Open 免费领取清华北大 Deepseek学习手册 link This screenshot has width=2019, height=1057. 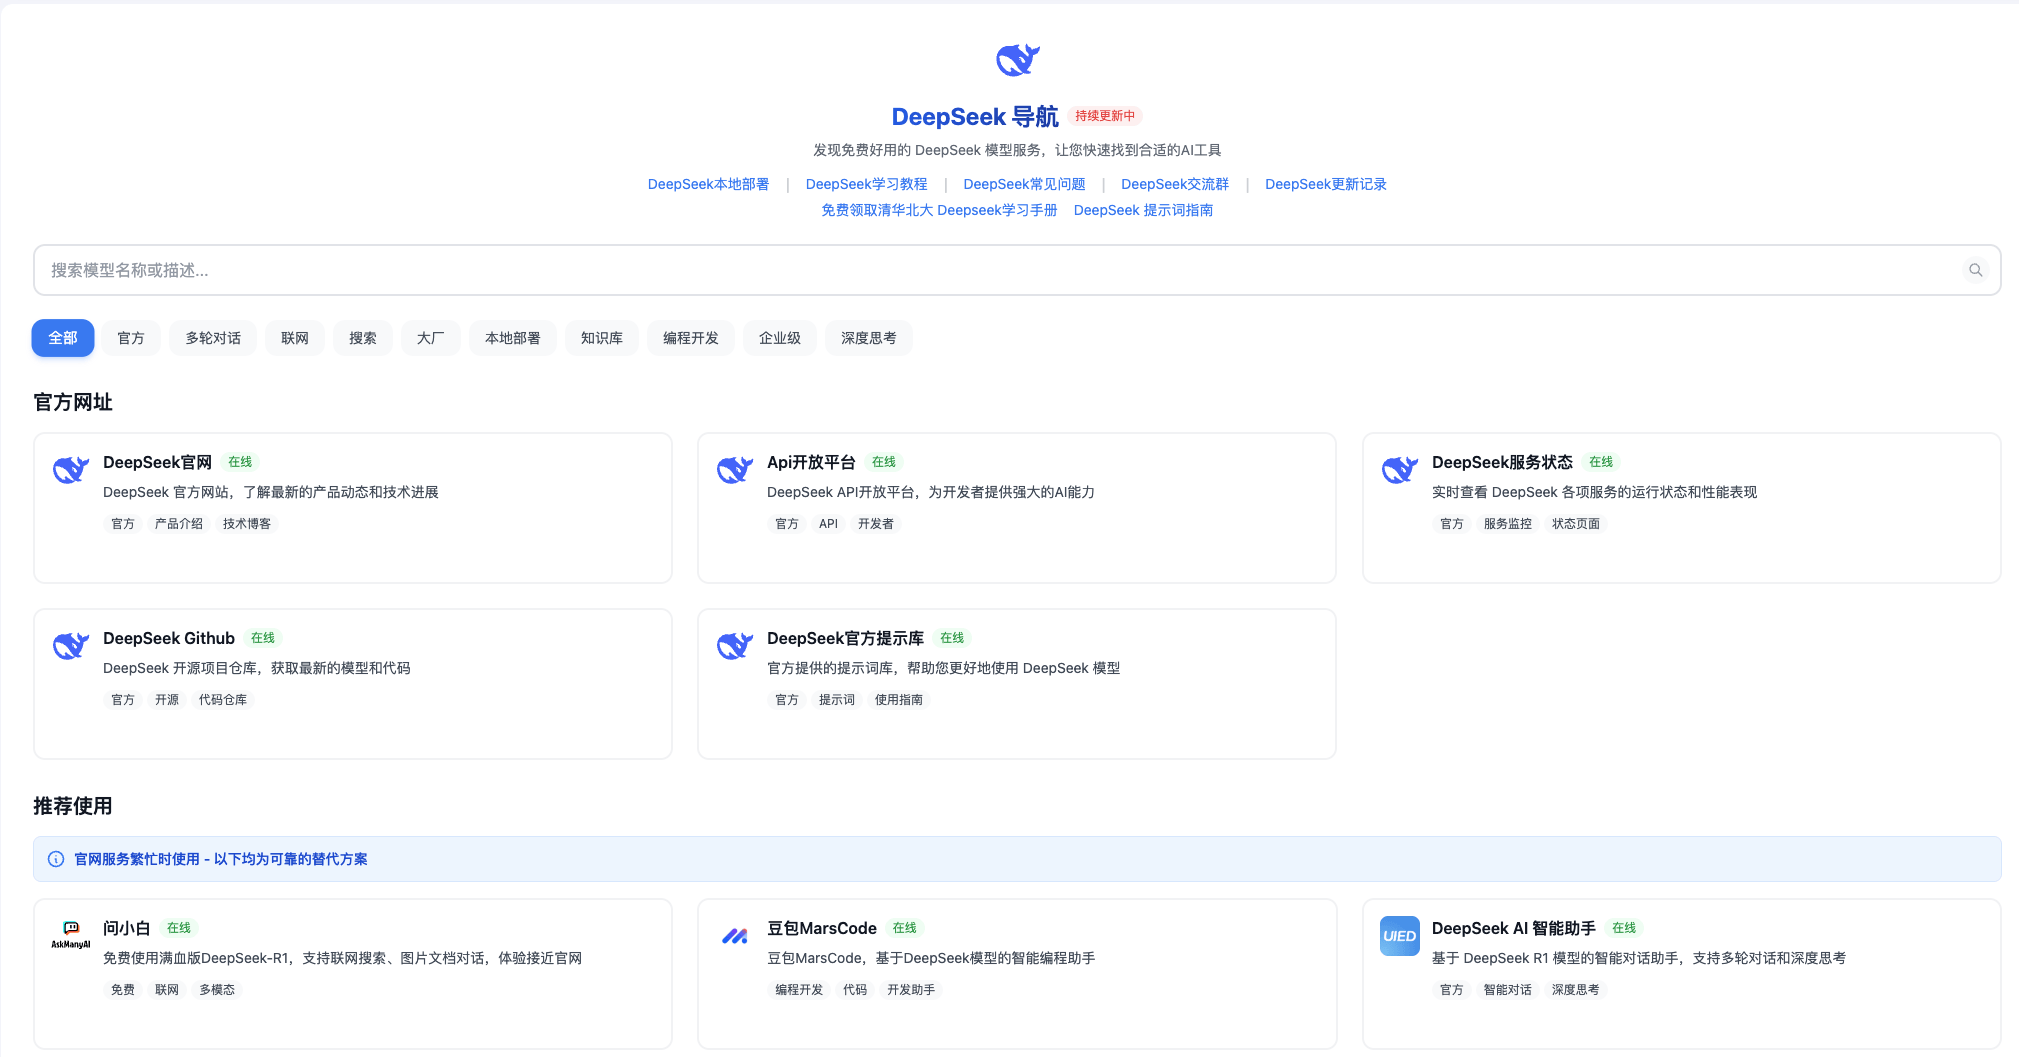click(939, 210)
